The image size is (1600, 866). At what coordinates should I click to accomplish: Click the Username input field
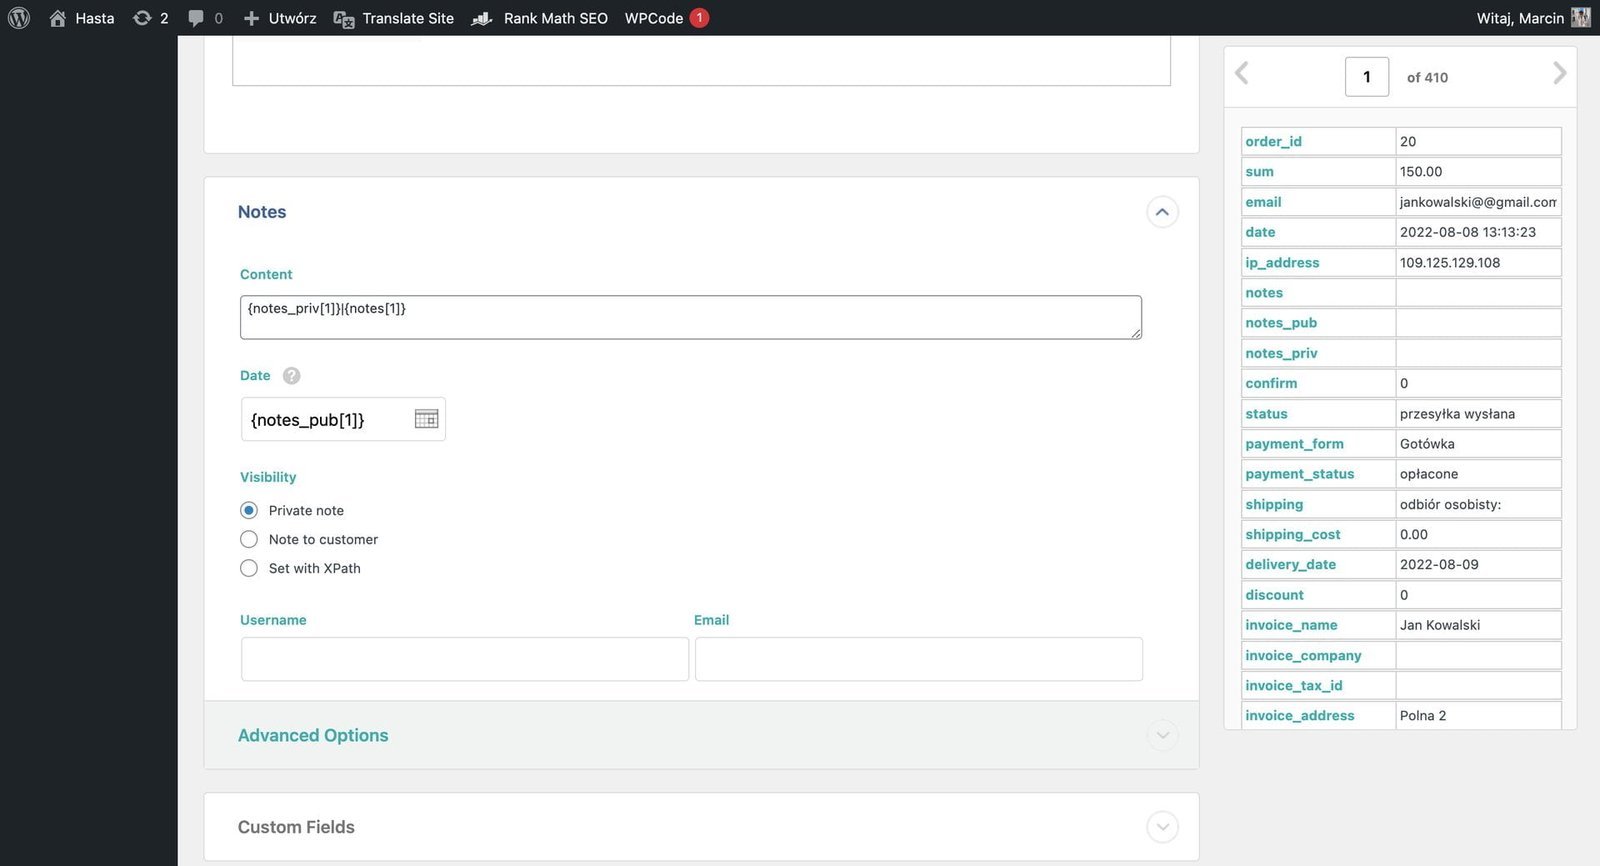click(464, 659)
